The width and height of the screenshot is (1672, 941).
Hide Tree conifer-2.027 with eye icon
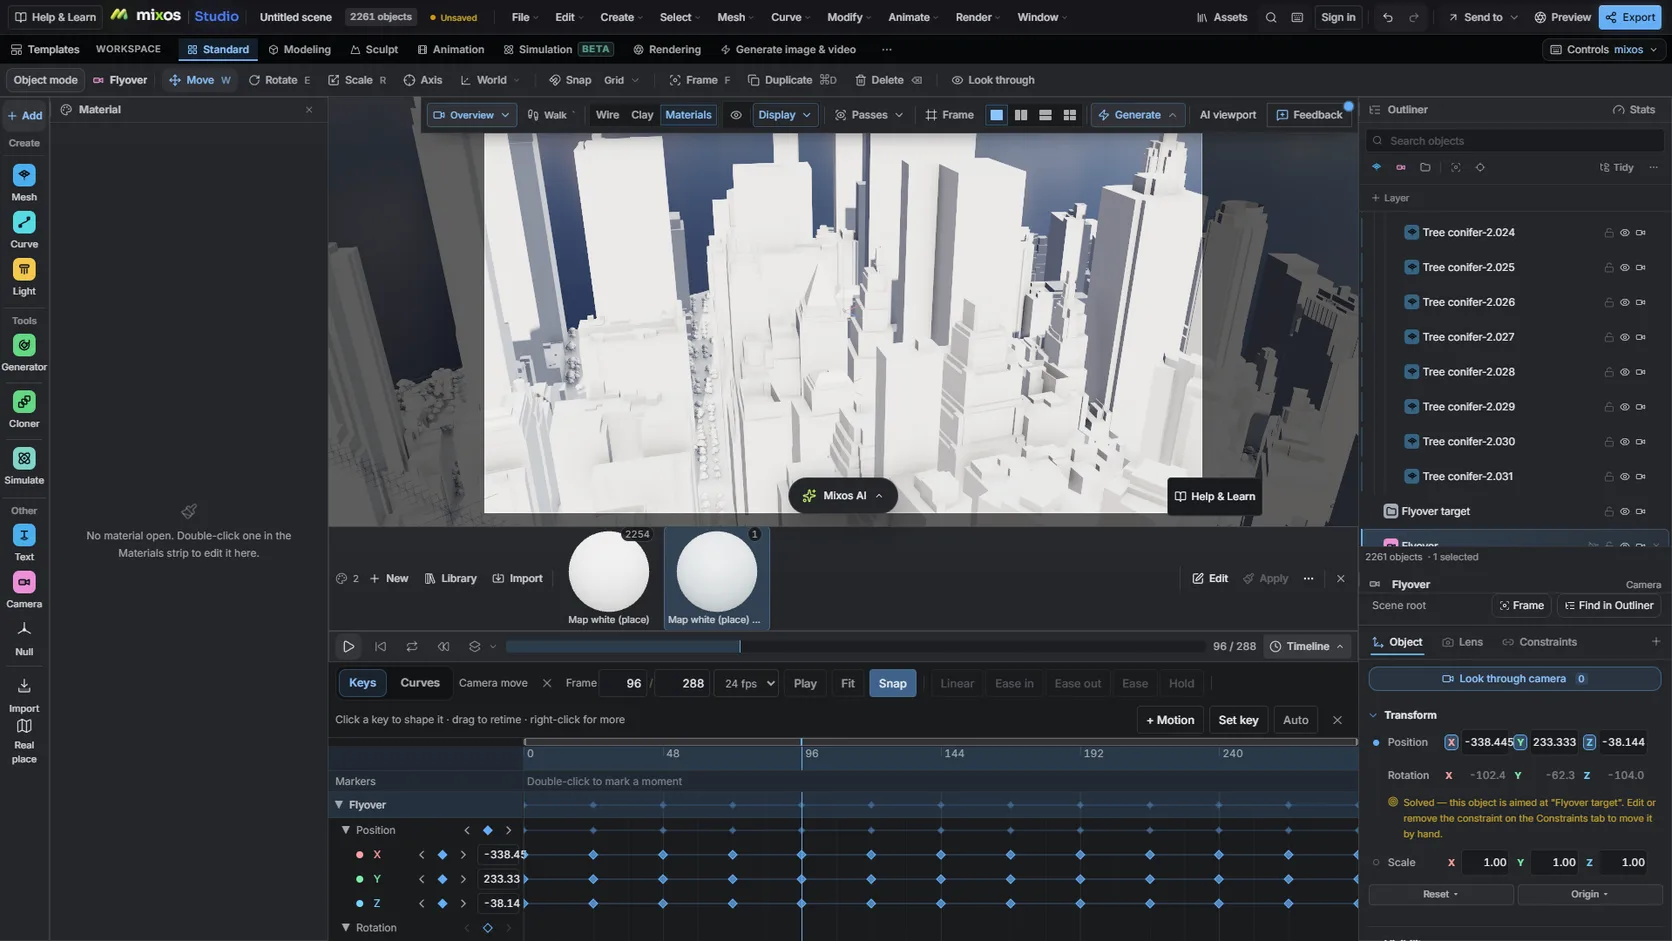coord(1625,338)
